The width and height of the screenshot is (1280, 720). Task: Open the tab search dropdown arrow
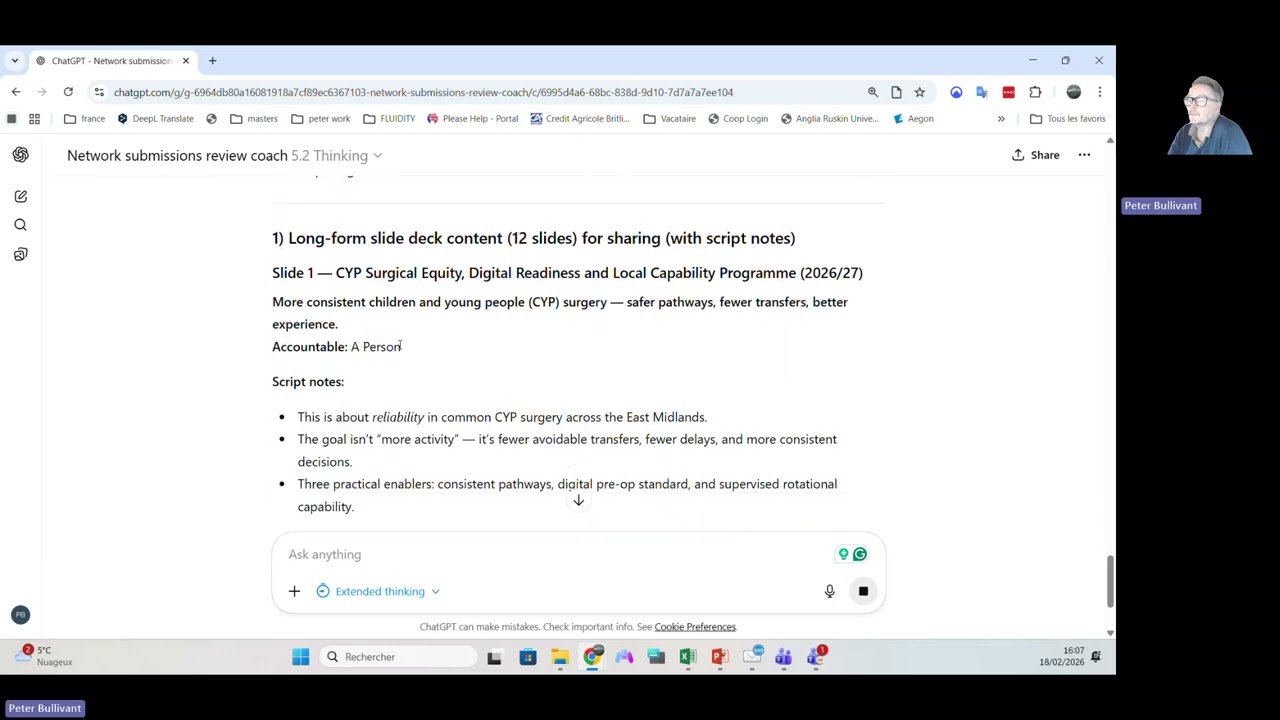click(15, 61)
